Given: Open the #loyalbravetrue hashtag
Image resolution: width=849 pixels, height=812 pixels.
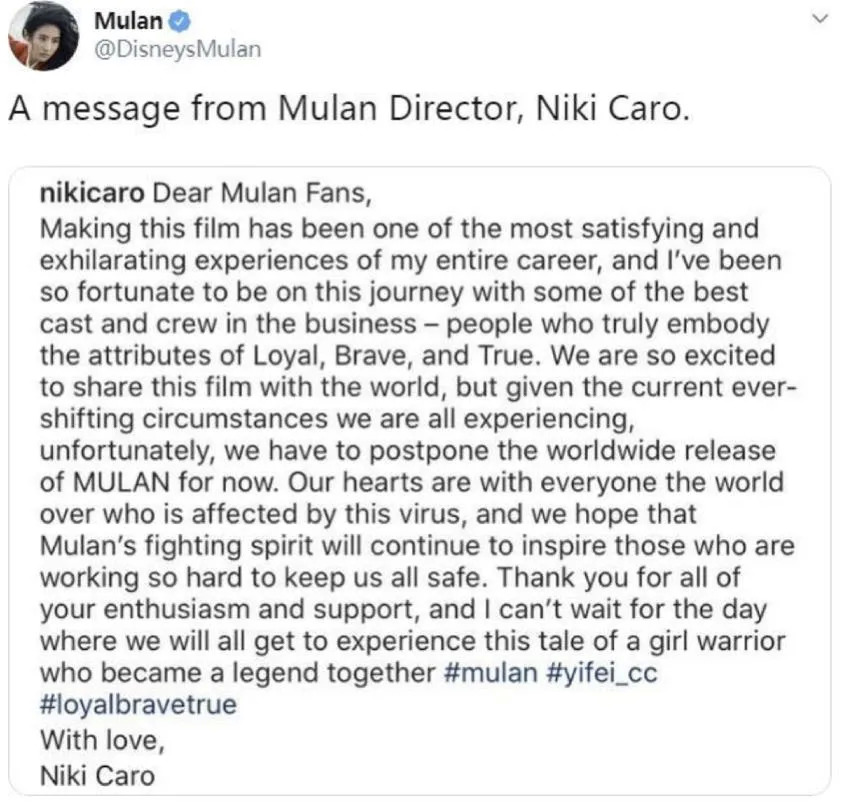Looking at the screenshot, I should [137, 705].
